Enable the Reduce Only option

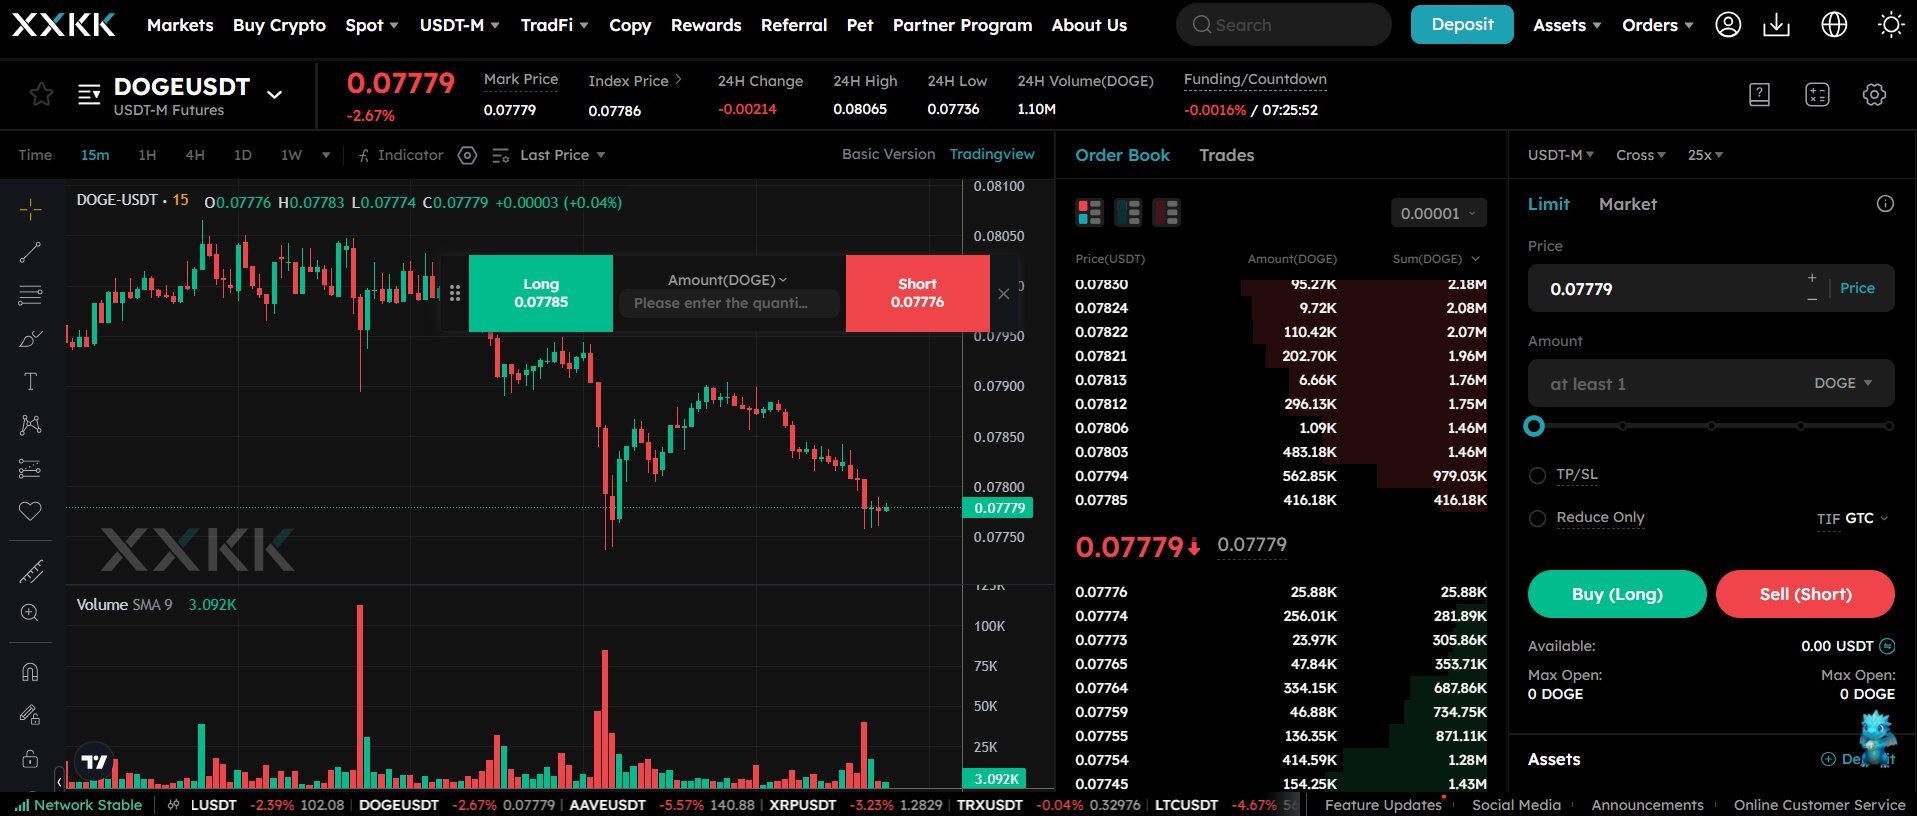pos(1537,518)
